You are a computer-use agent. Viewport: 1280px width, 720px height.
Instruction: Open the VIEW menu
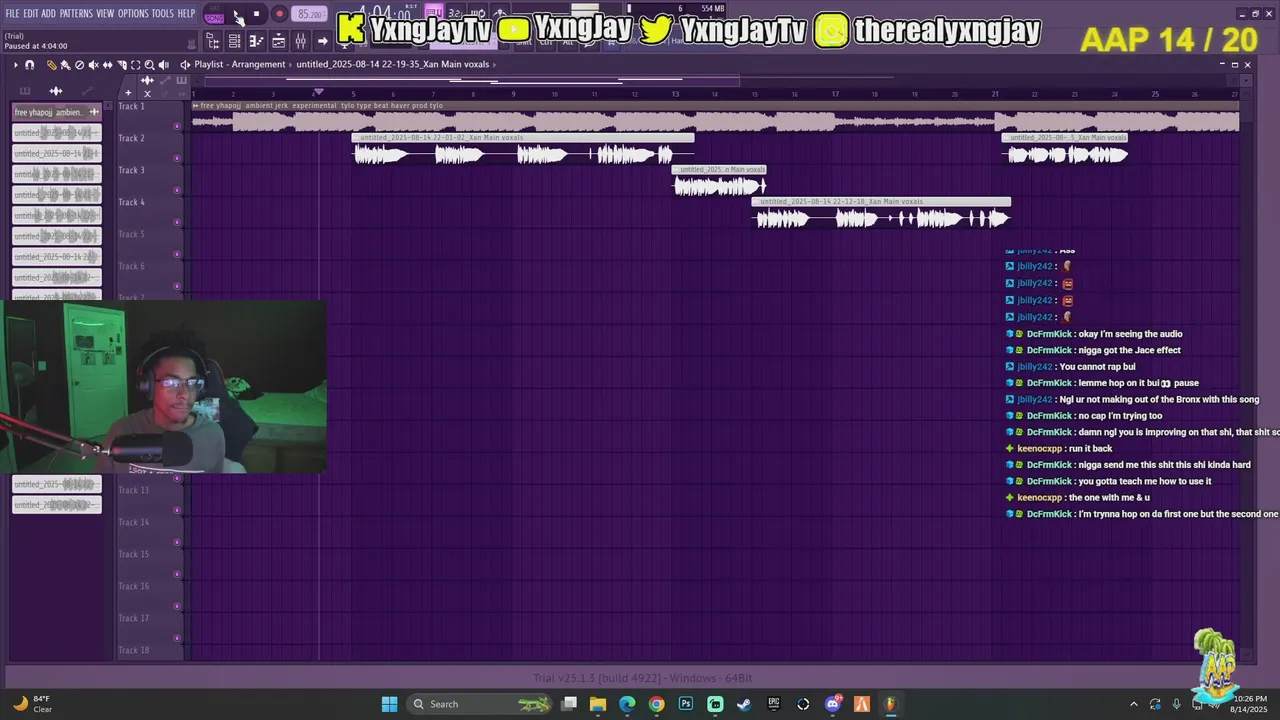click(x=105, y=13)
